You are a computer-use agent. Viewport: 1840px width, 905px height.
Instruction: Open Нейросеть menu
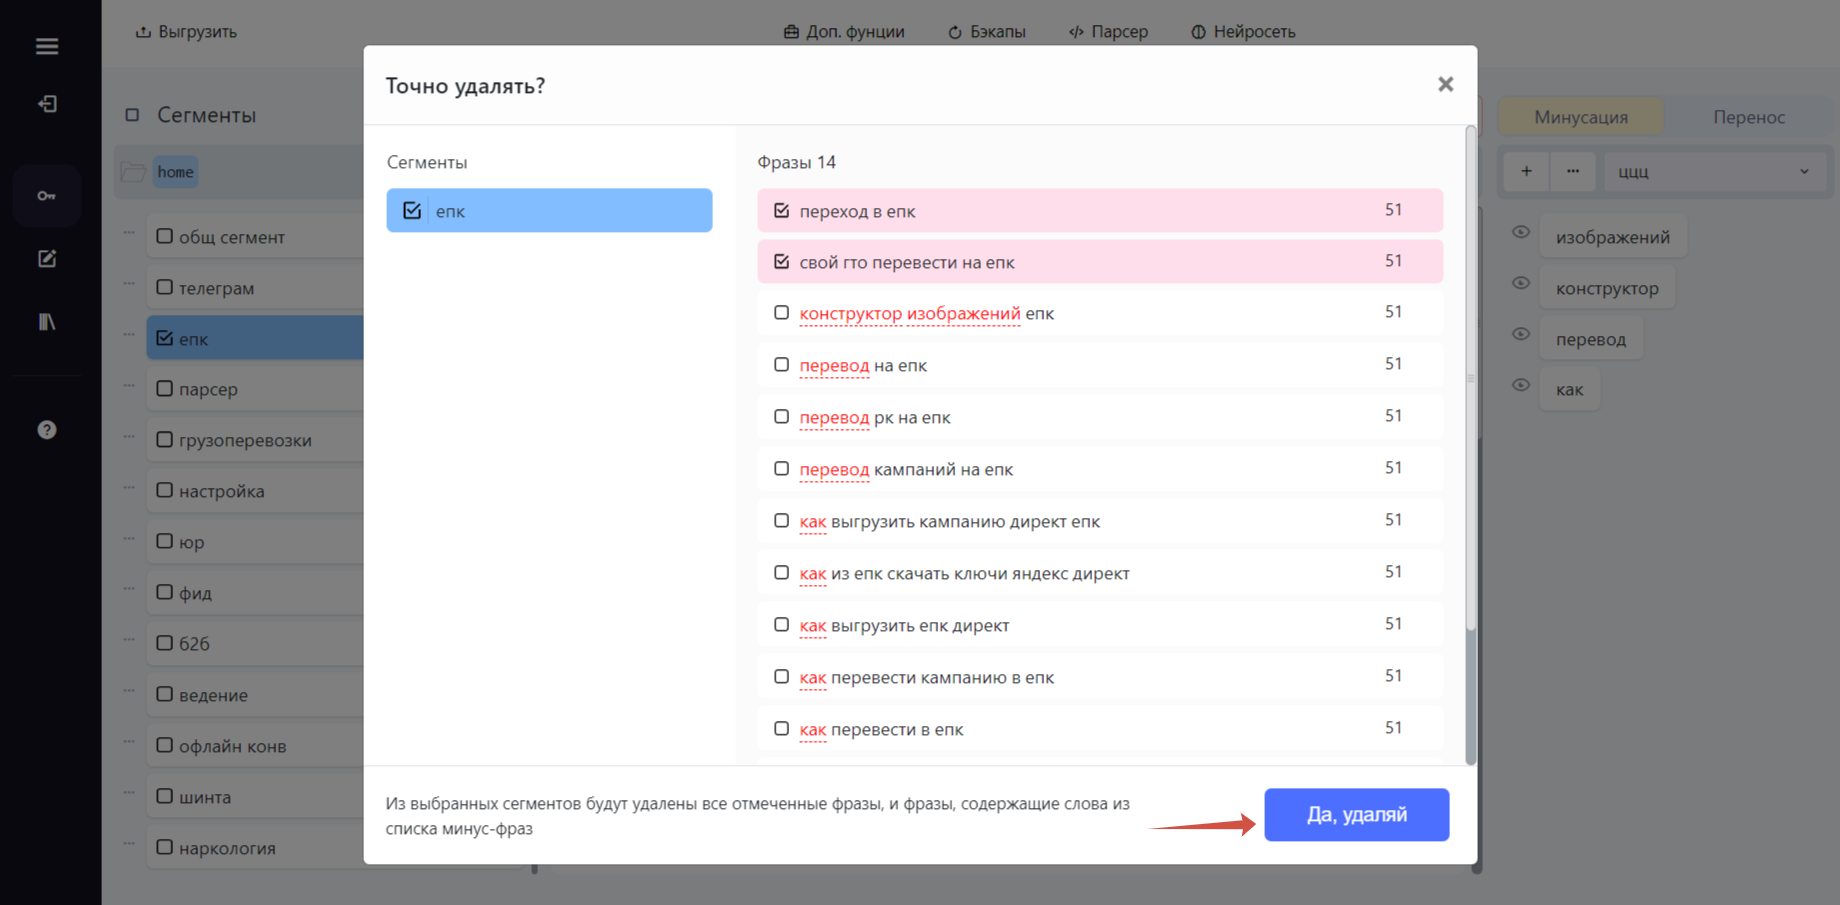(x=1243, y=32)
